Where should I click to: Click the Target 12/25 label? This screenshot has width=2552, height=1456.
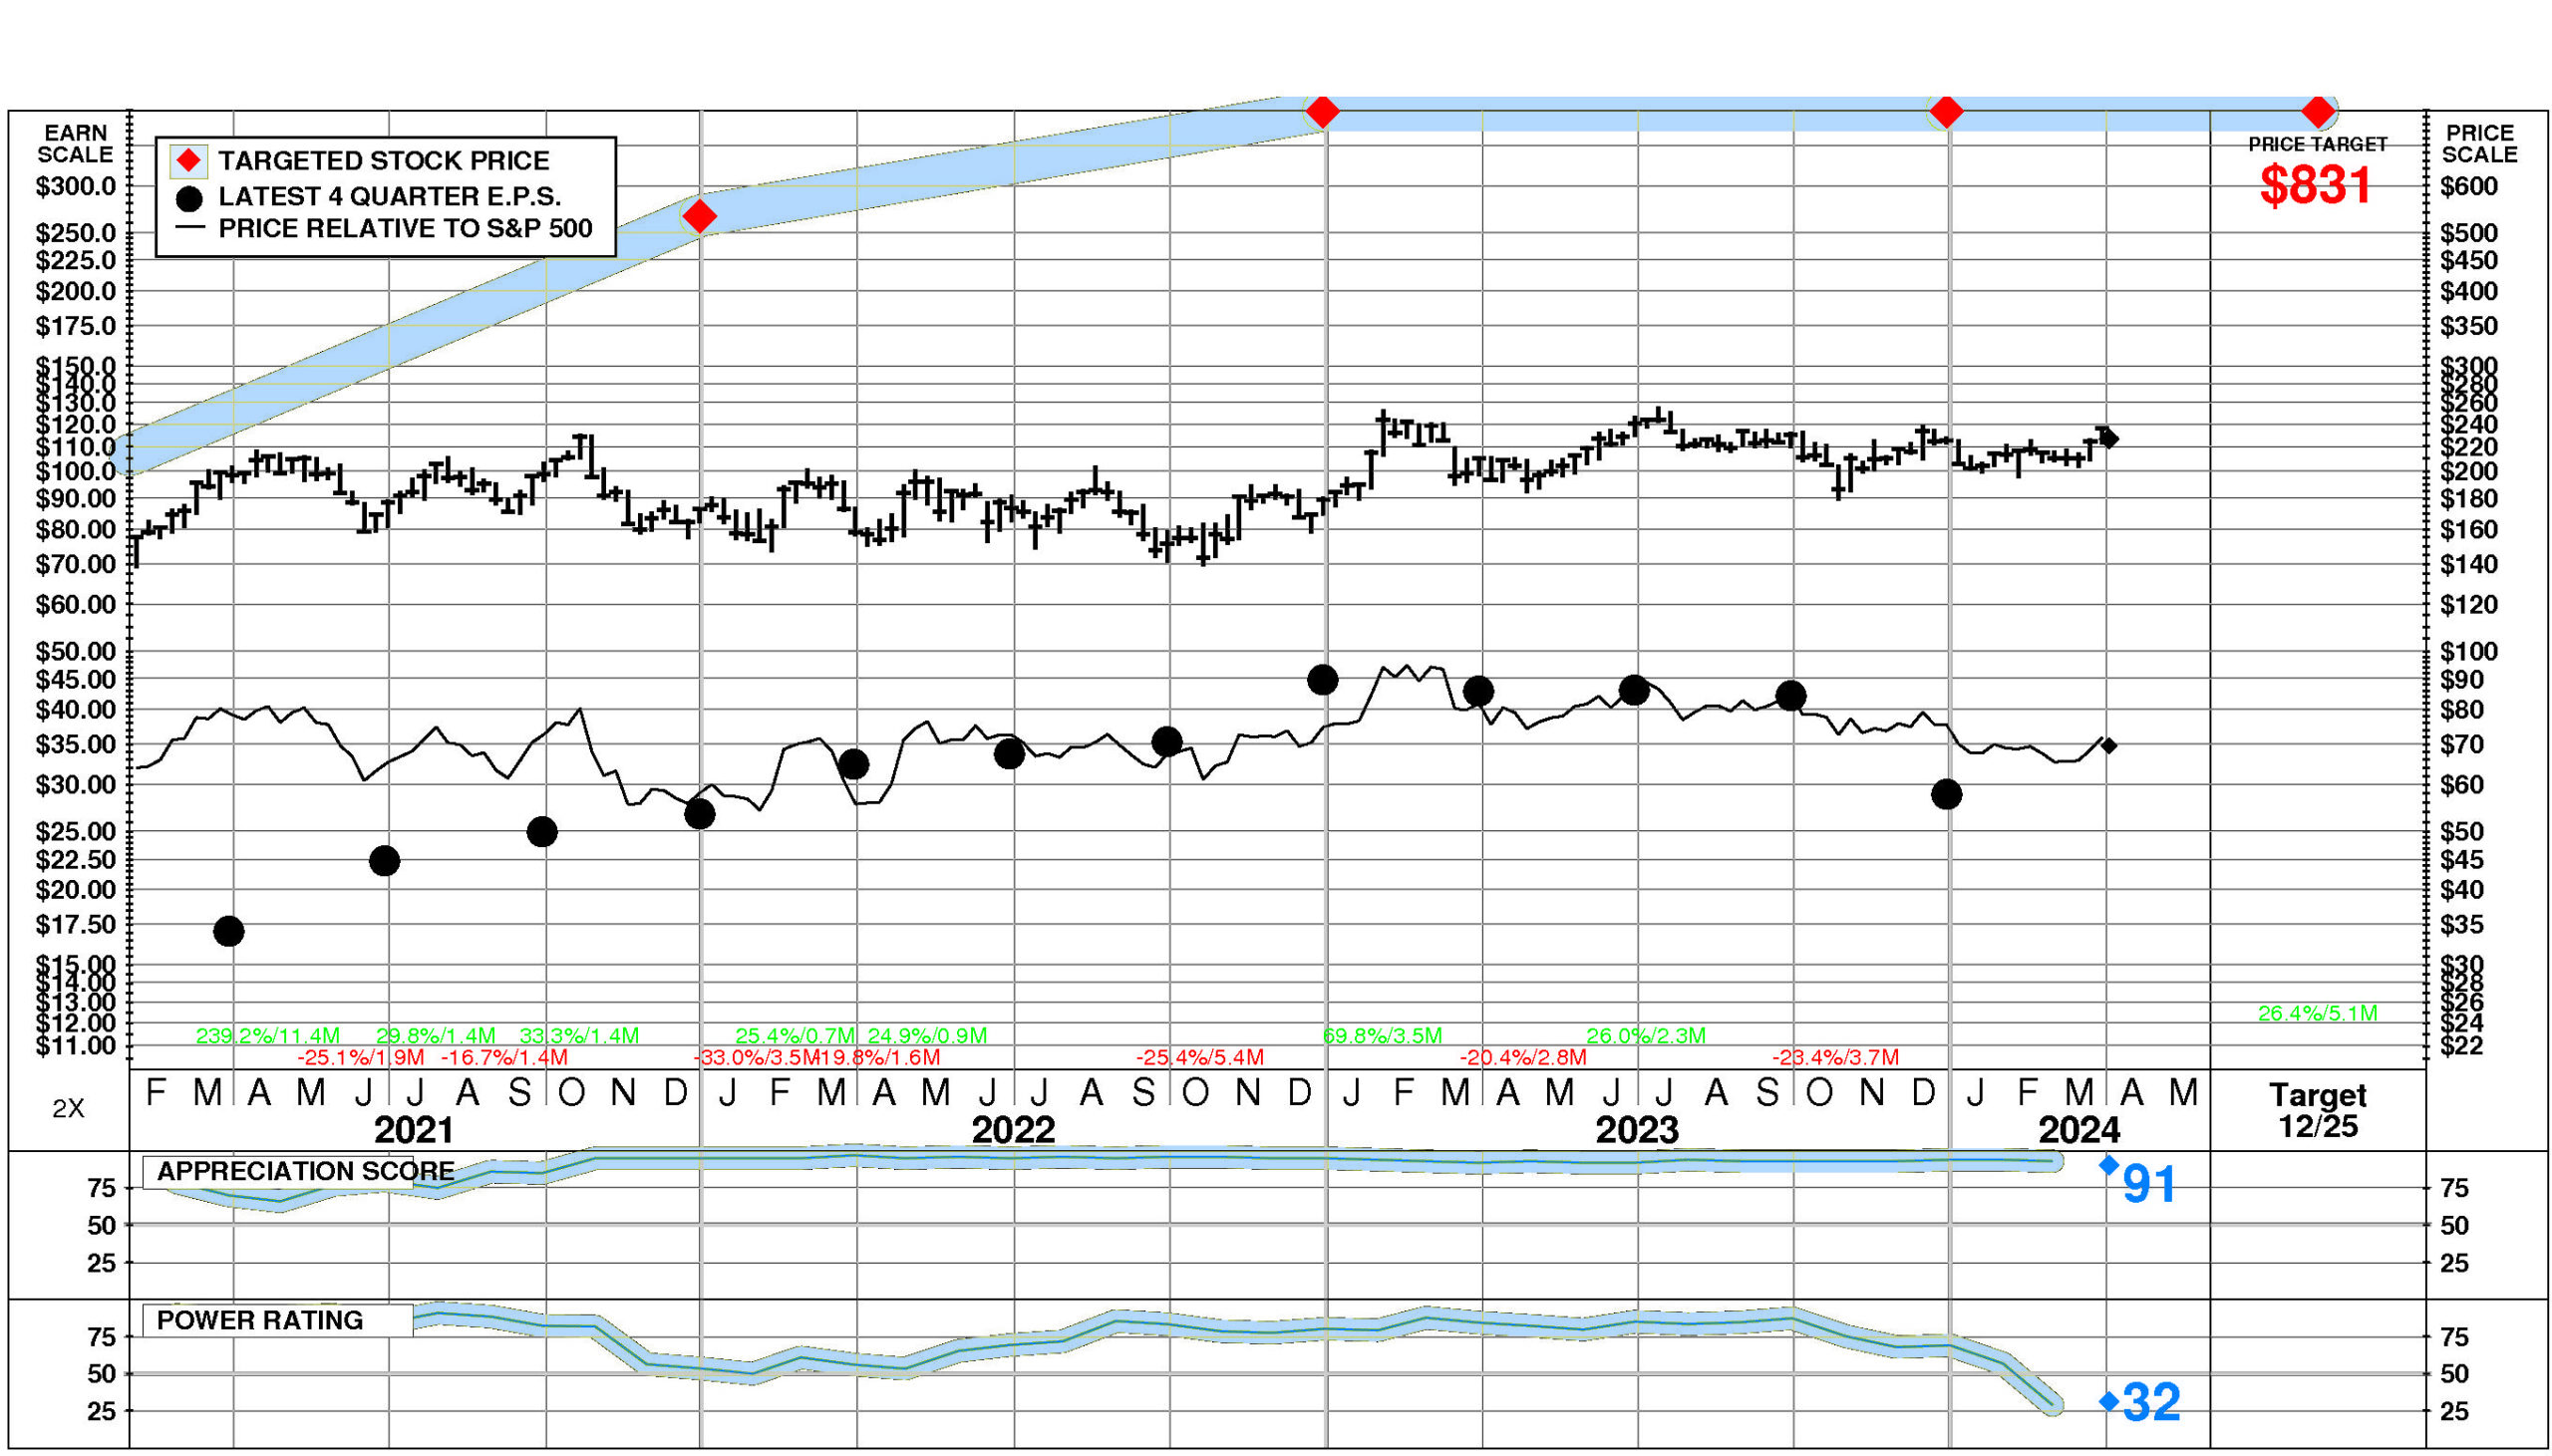coord(2317,1110)
